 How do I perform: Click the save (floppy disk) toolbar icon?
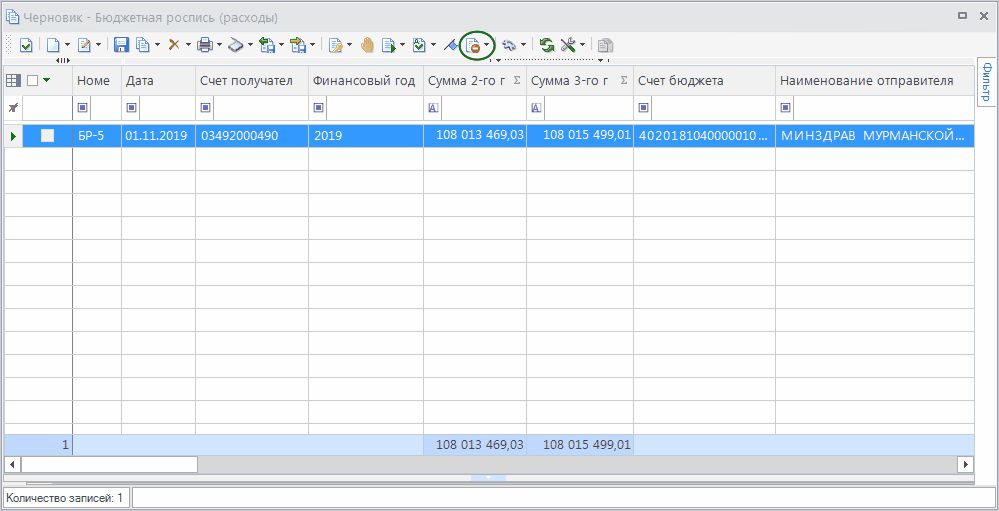[121, 45]
